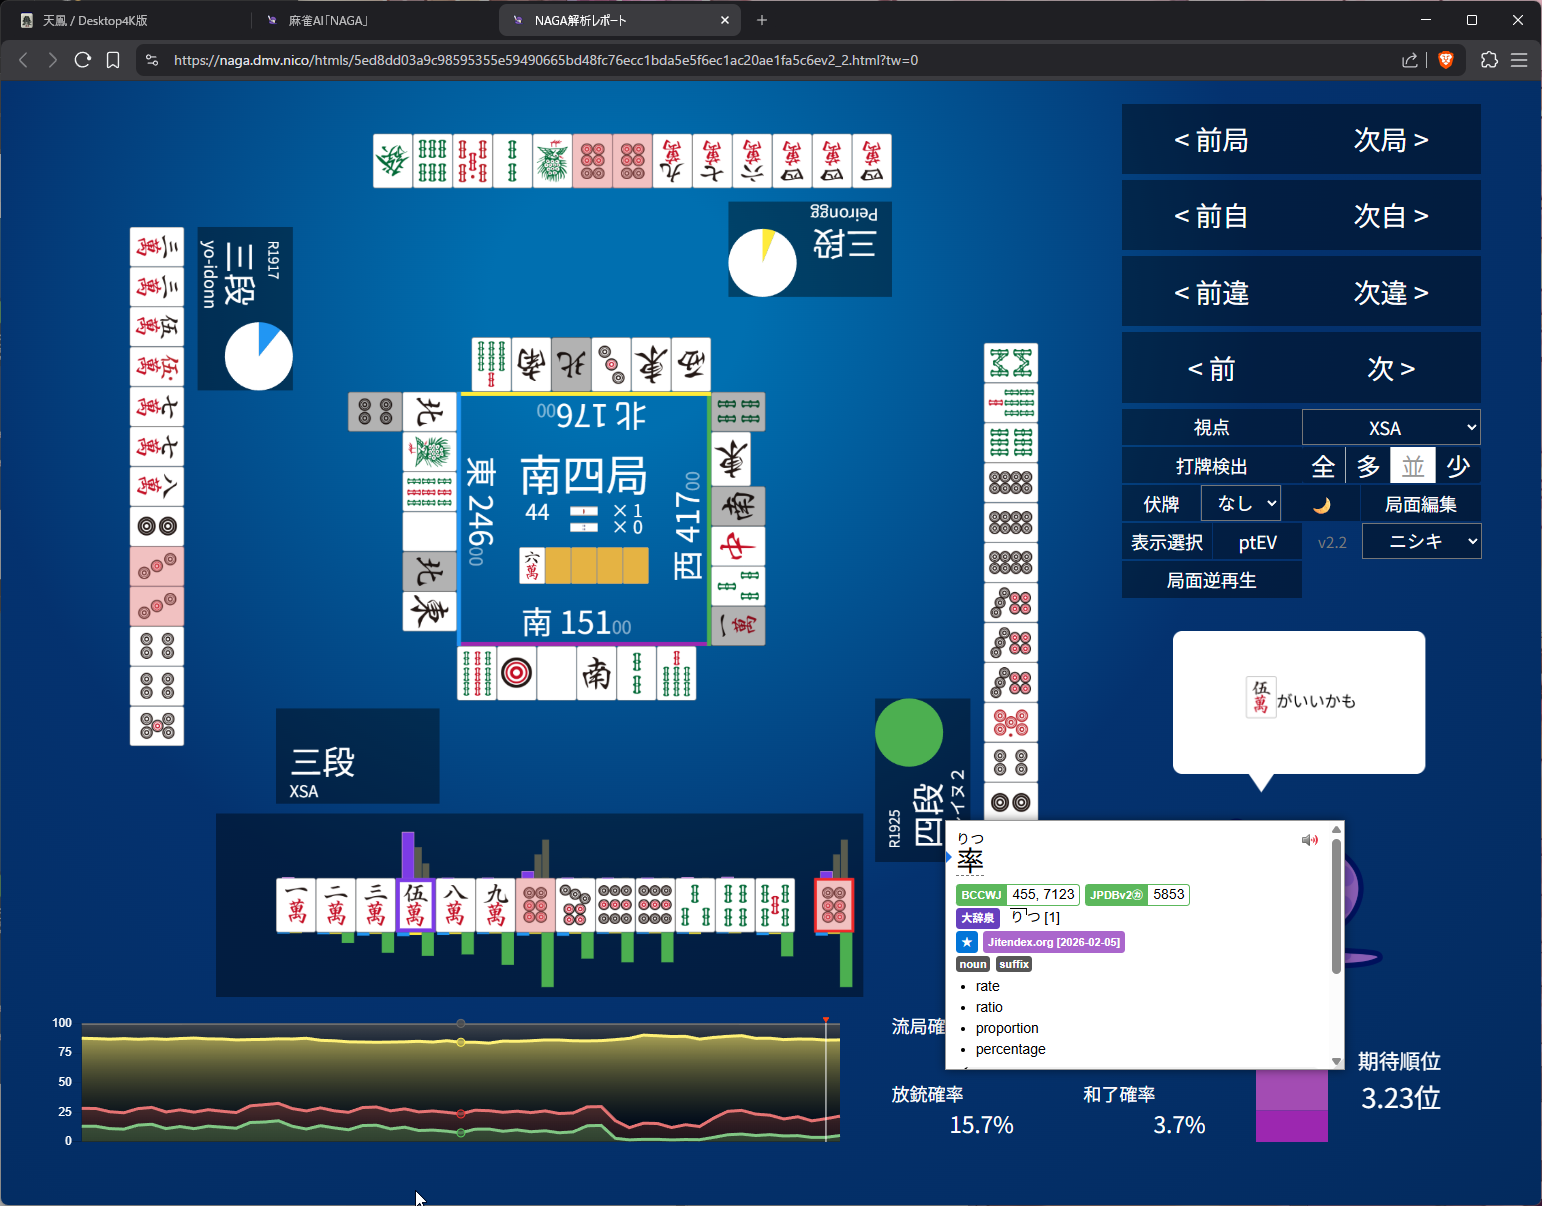Expand the 伏牌 なし dropdown
The width and height of the screenshot is (1542, 1206).
click(1241, 504)
